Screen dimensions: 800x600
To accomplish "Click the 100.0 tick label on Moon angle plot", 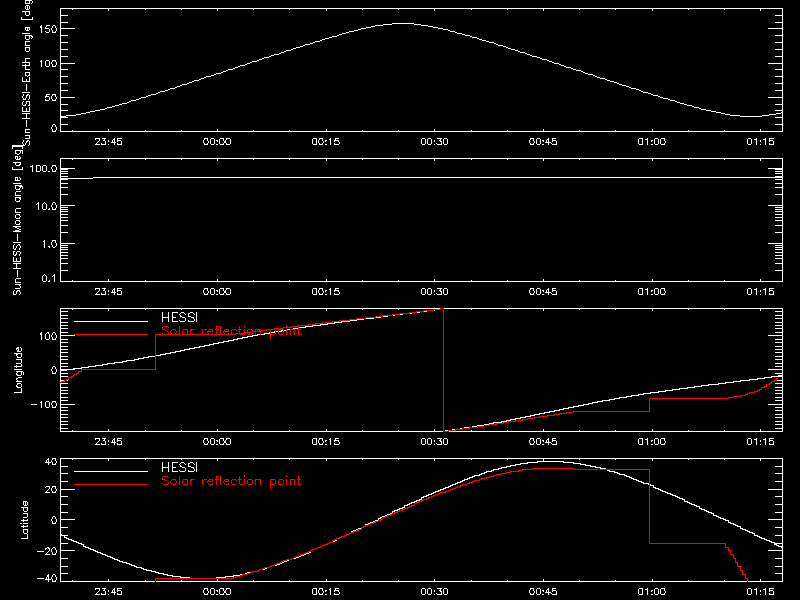I will tap(43, 169).
